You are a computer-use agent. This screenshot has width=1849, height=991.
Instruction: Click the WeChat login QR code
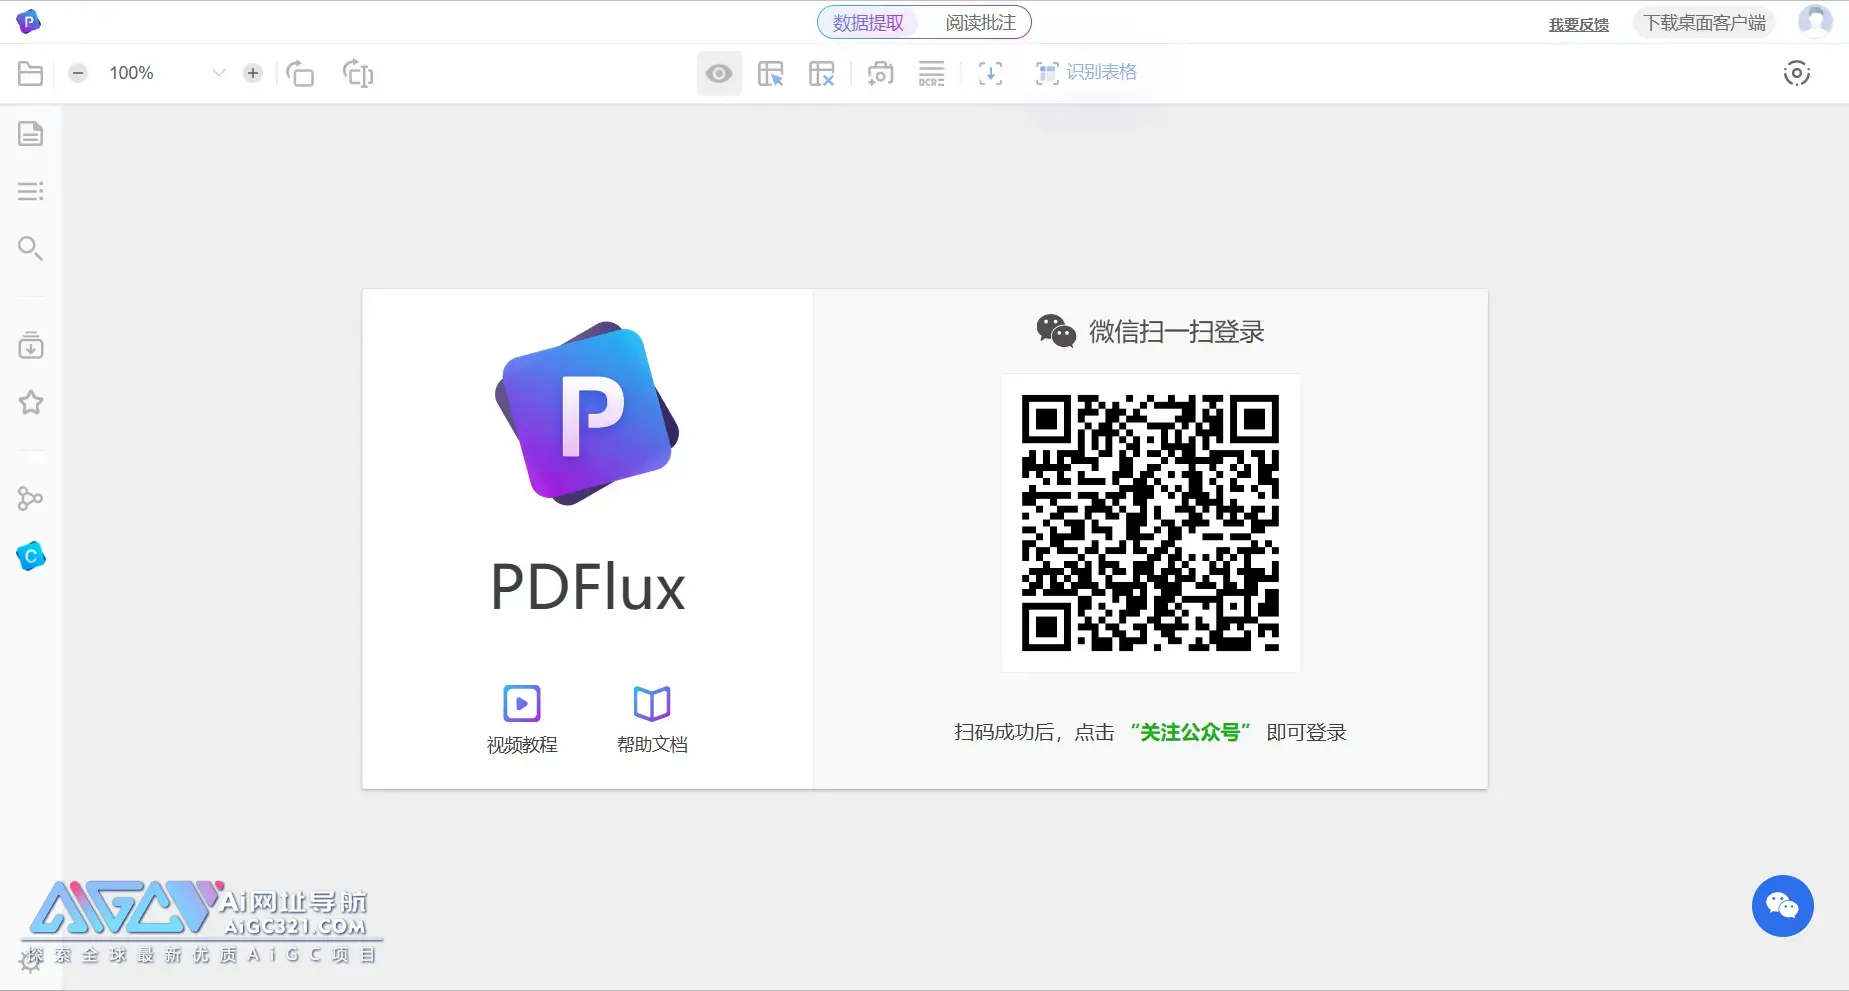tap(1150, 522)
